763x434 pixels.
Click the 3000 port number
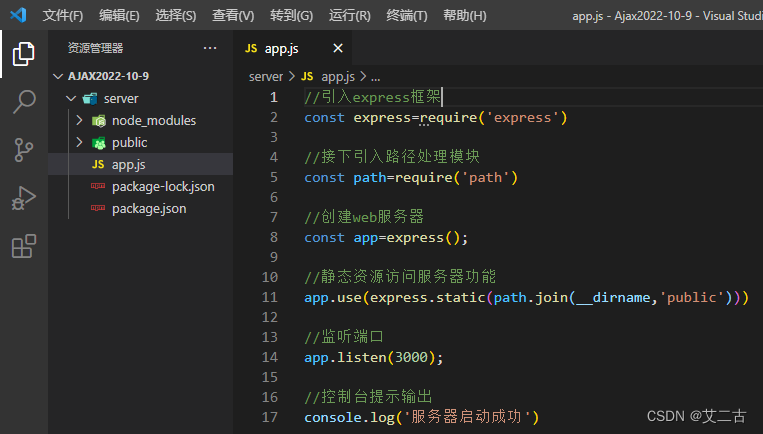[411, 357]
